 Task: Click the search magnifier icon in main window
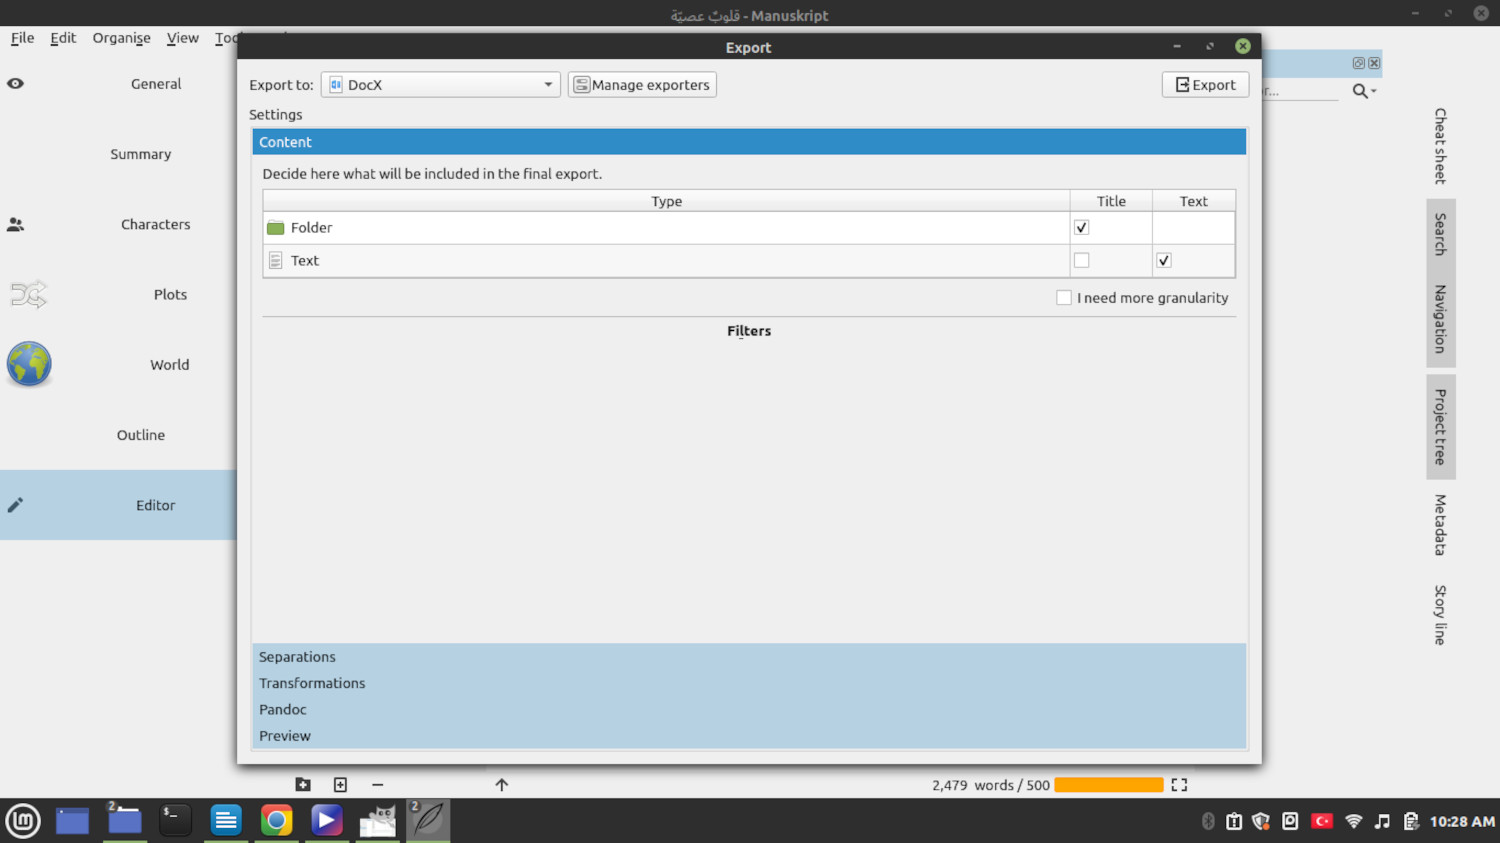pos(1359,91)
